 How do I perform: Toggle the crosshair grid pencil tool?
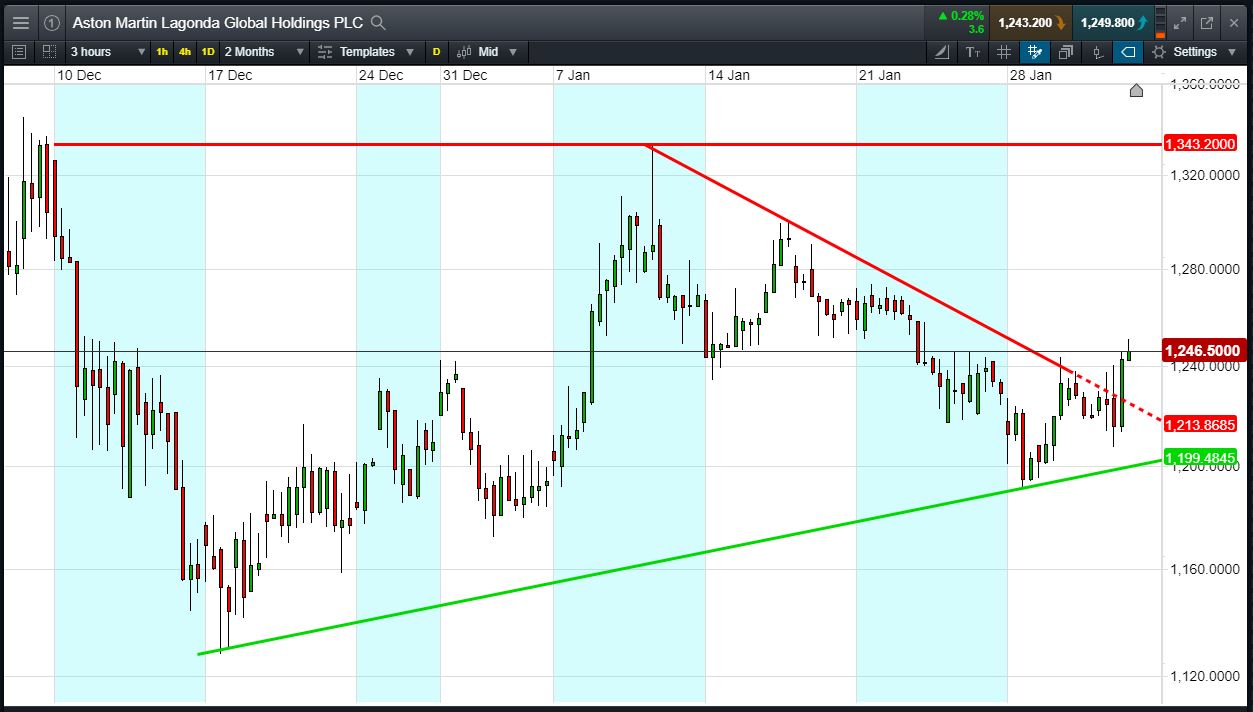point(1035,52)
